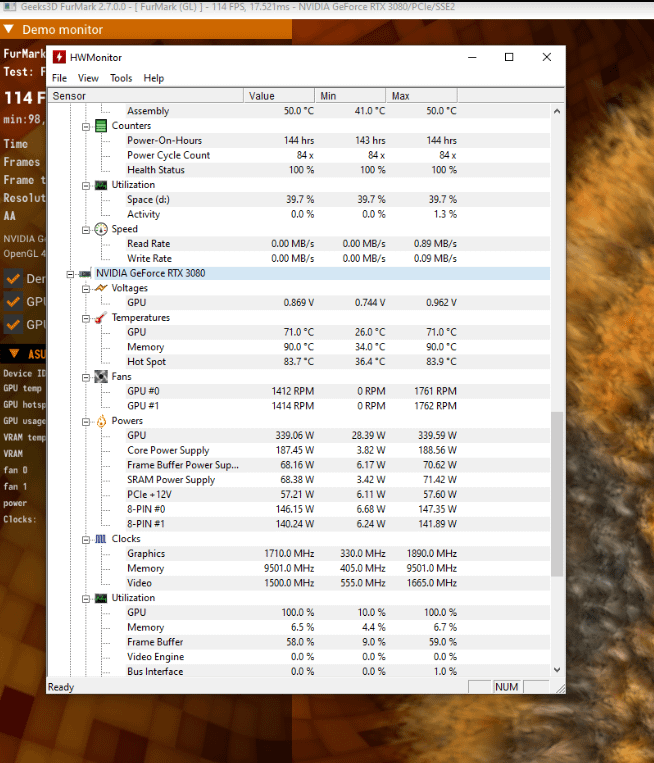Select the Power Cycle Count row
Viewport: 654px width, 763px height.
pos(337,155)
